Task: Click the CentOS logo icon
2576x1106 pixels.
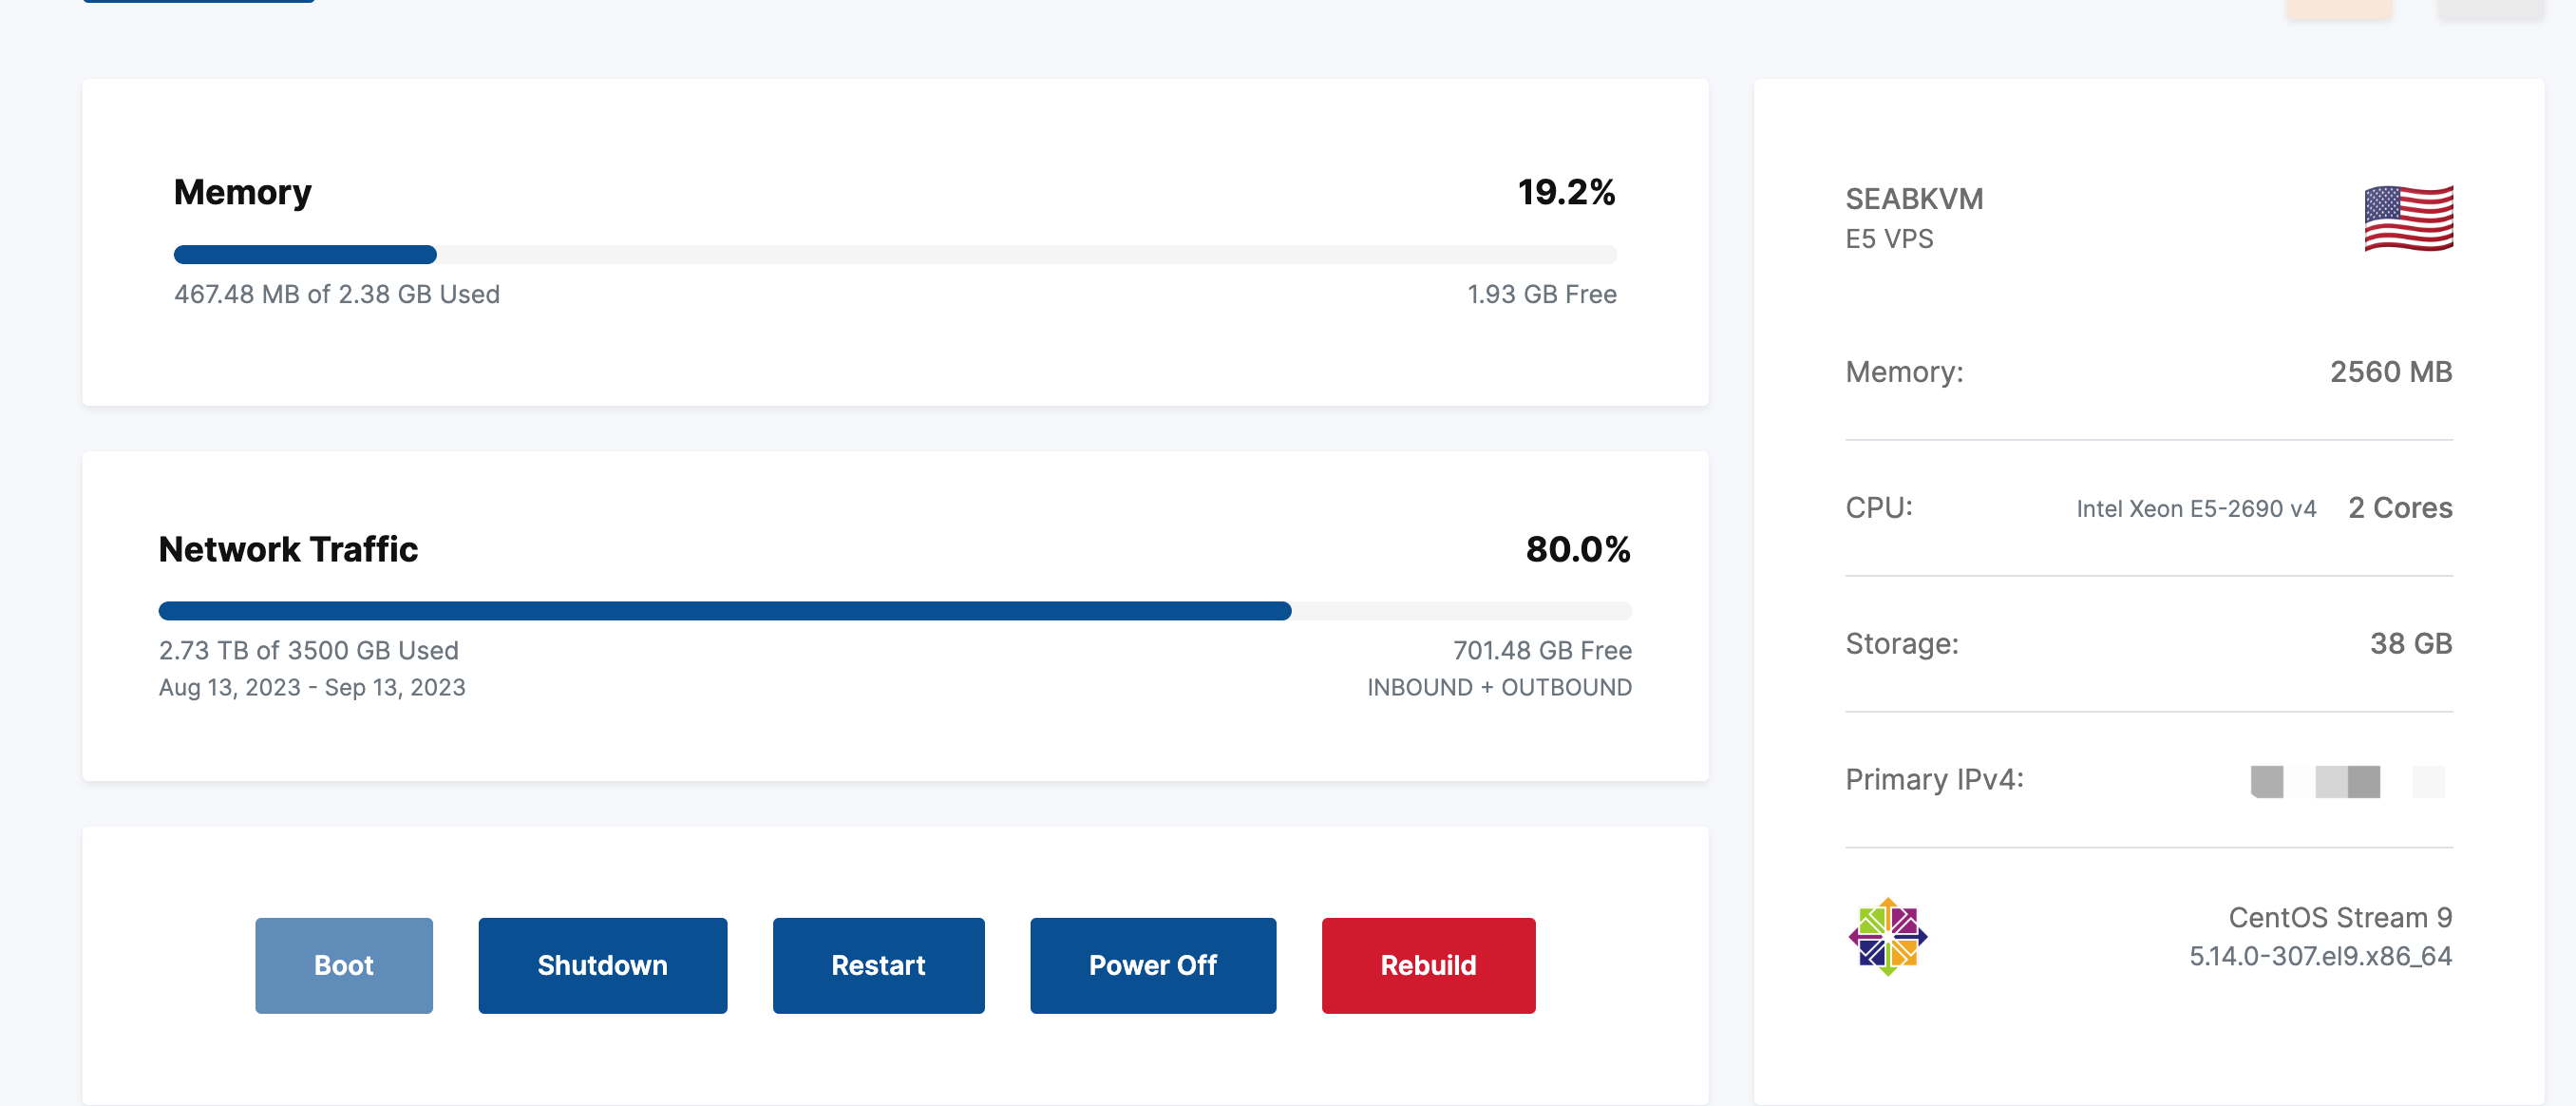Action: [x=1887, y=937]
